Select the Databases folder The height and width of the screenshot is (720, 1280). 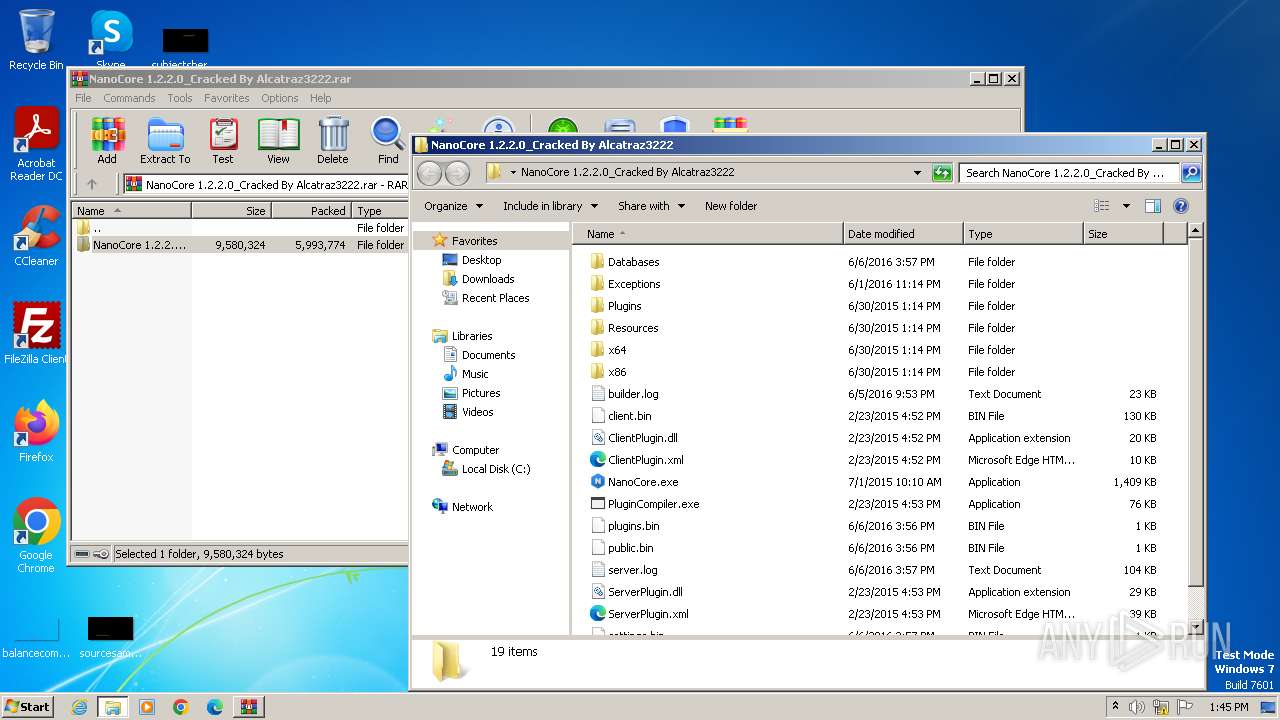coord(633,262)
